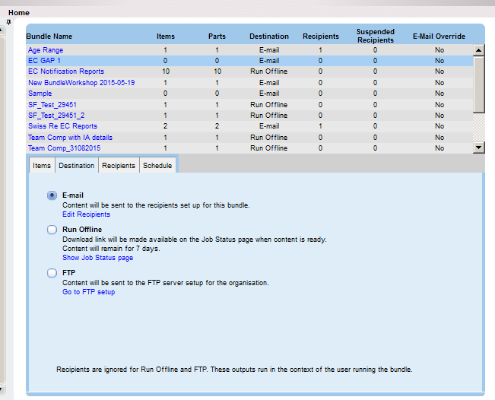Open the Sample bundle
Image resolution: width=495 pixels, height=400 pixels.
(40, 93)
